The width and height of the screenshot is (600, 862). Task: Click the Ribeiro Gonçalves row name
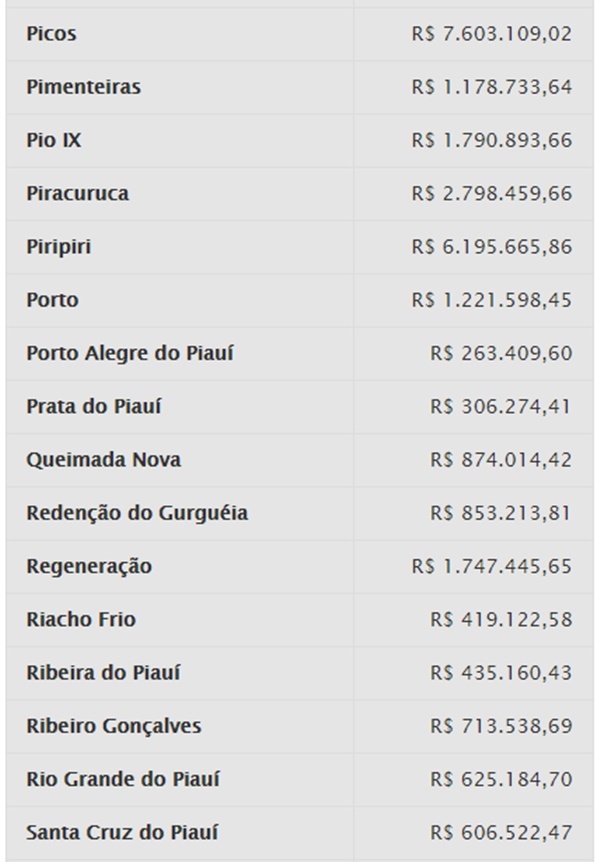pyautogui.click(x=114, y=726)
